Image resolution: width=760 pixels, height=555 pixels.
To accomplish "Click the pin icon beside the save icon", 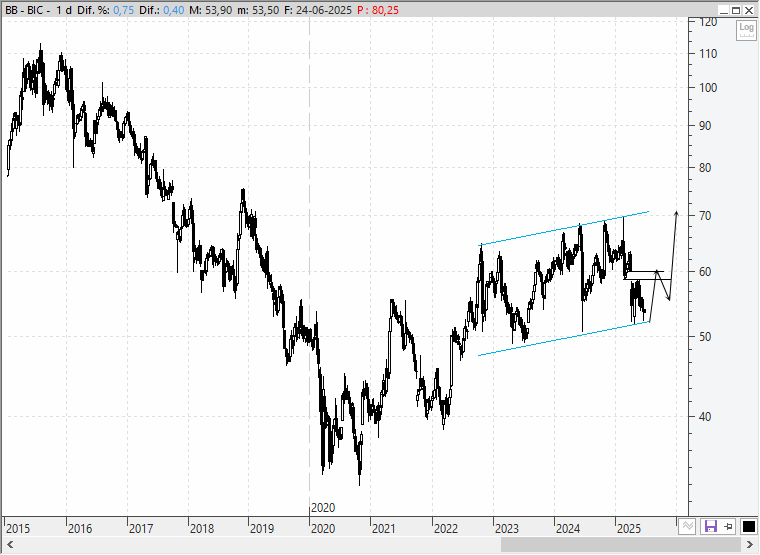I will click(x=728, y=526).
